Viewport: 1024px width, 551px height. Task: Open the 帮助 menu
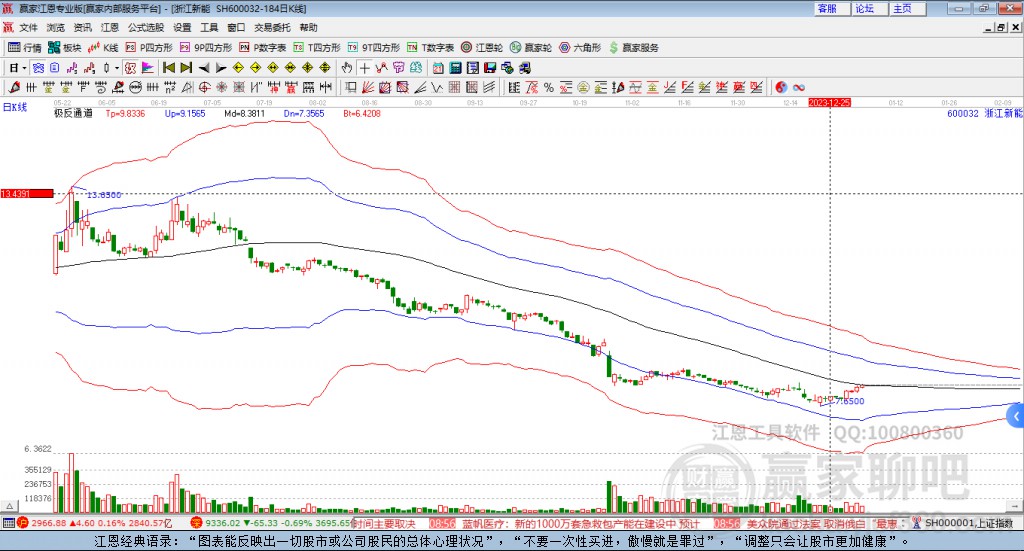pos(308,27)
